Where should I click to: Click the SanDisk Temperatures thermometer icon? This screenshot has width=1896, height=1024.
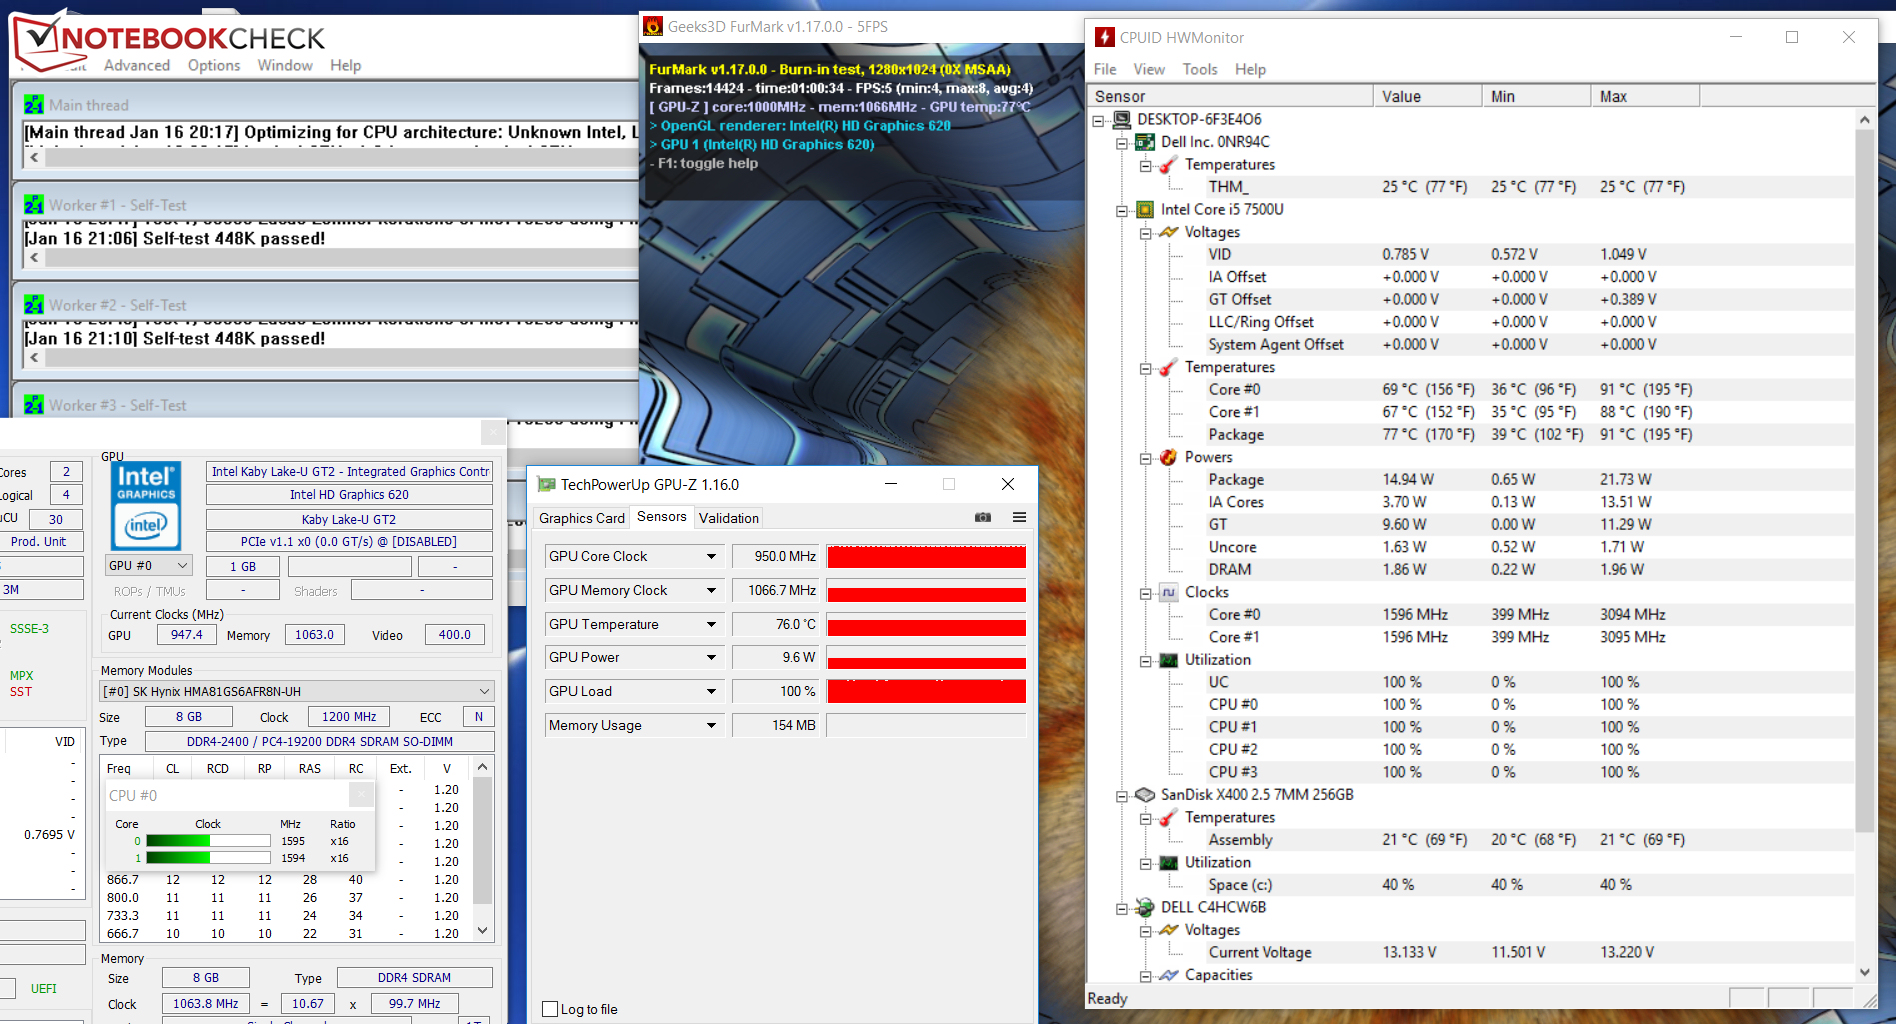coord(1168,818)
